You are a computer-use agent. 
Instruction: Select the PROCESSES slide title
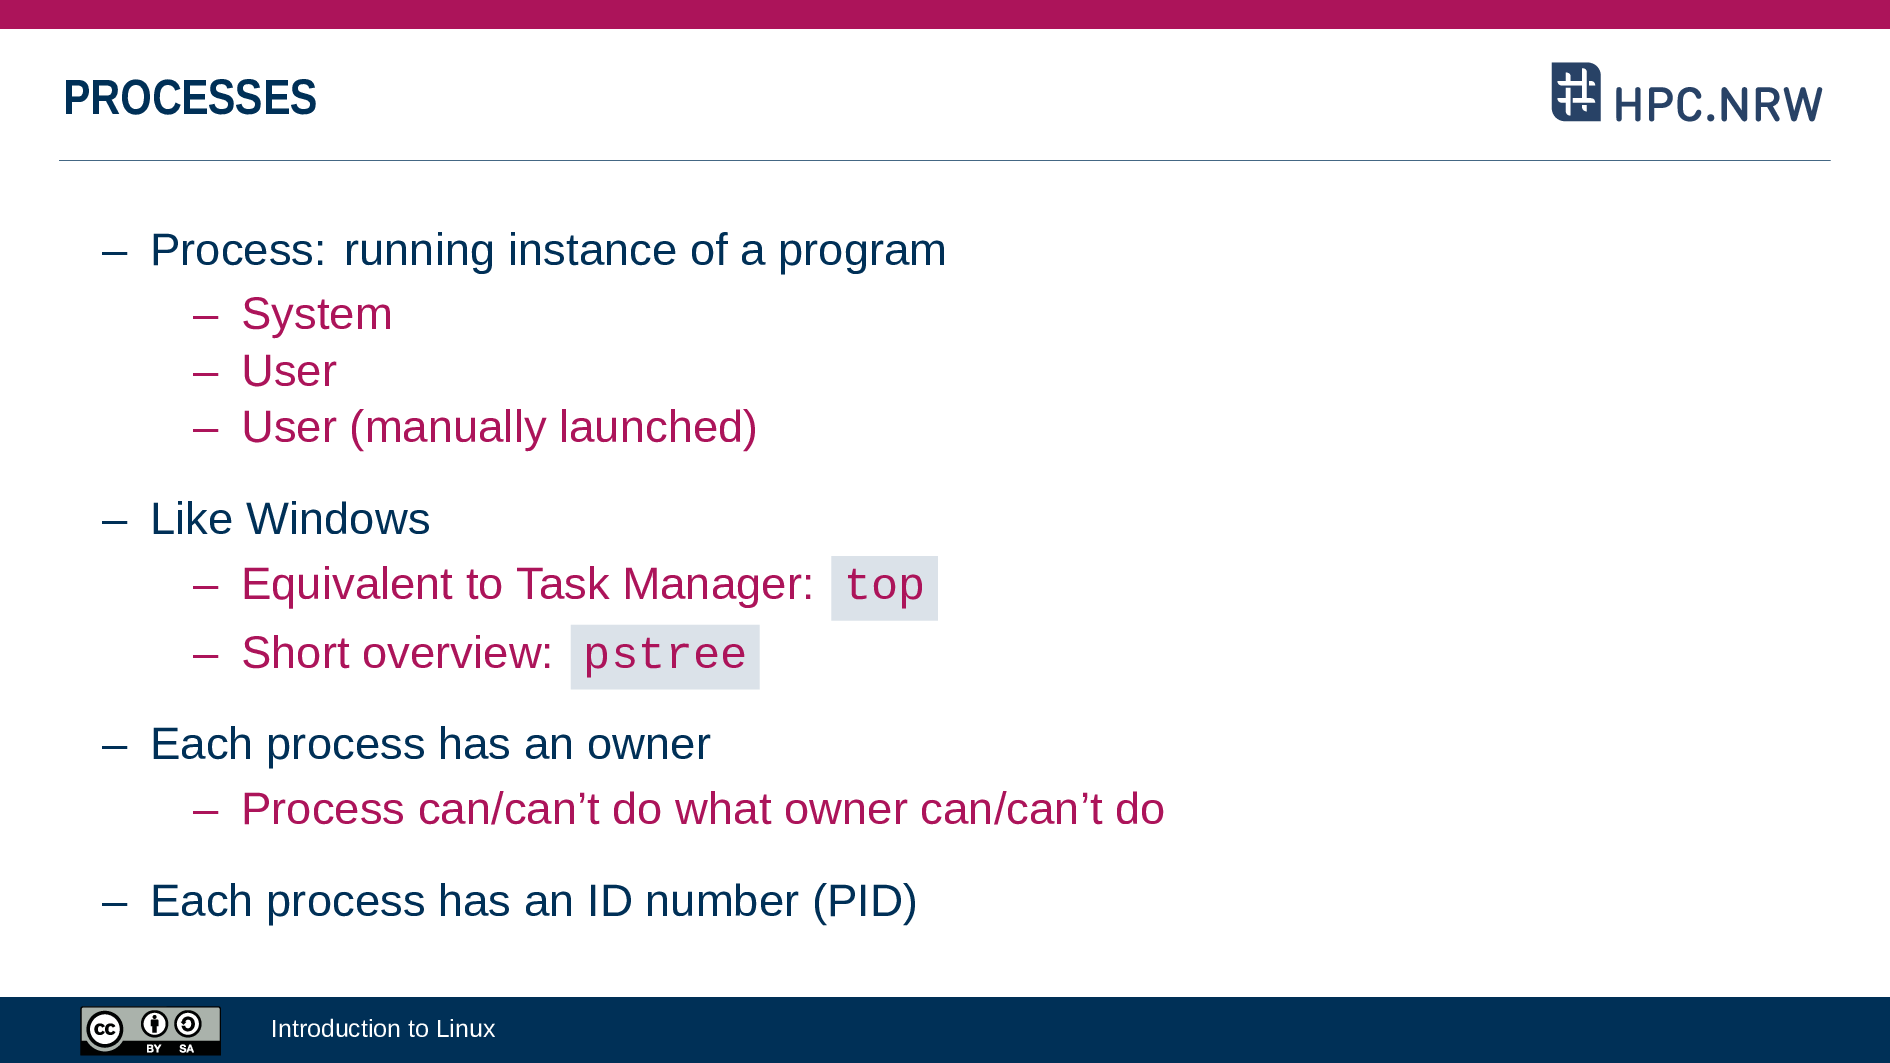(x=190, y=98)
